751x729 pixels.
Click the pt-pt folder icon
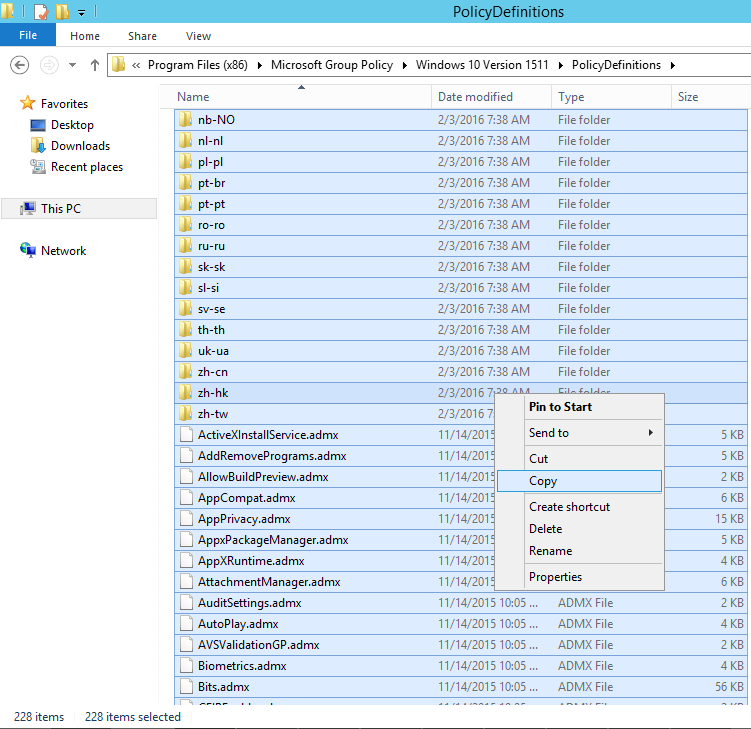click(185, 204)
